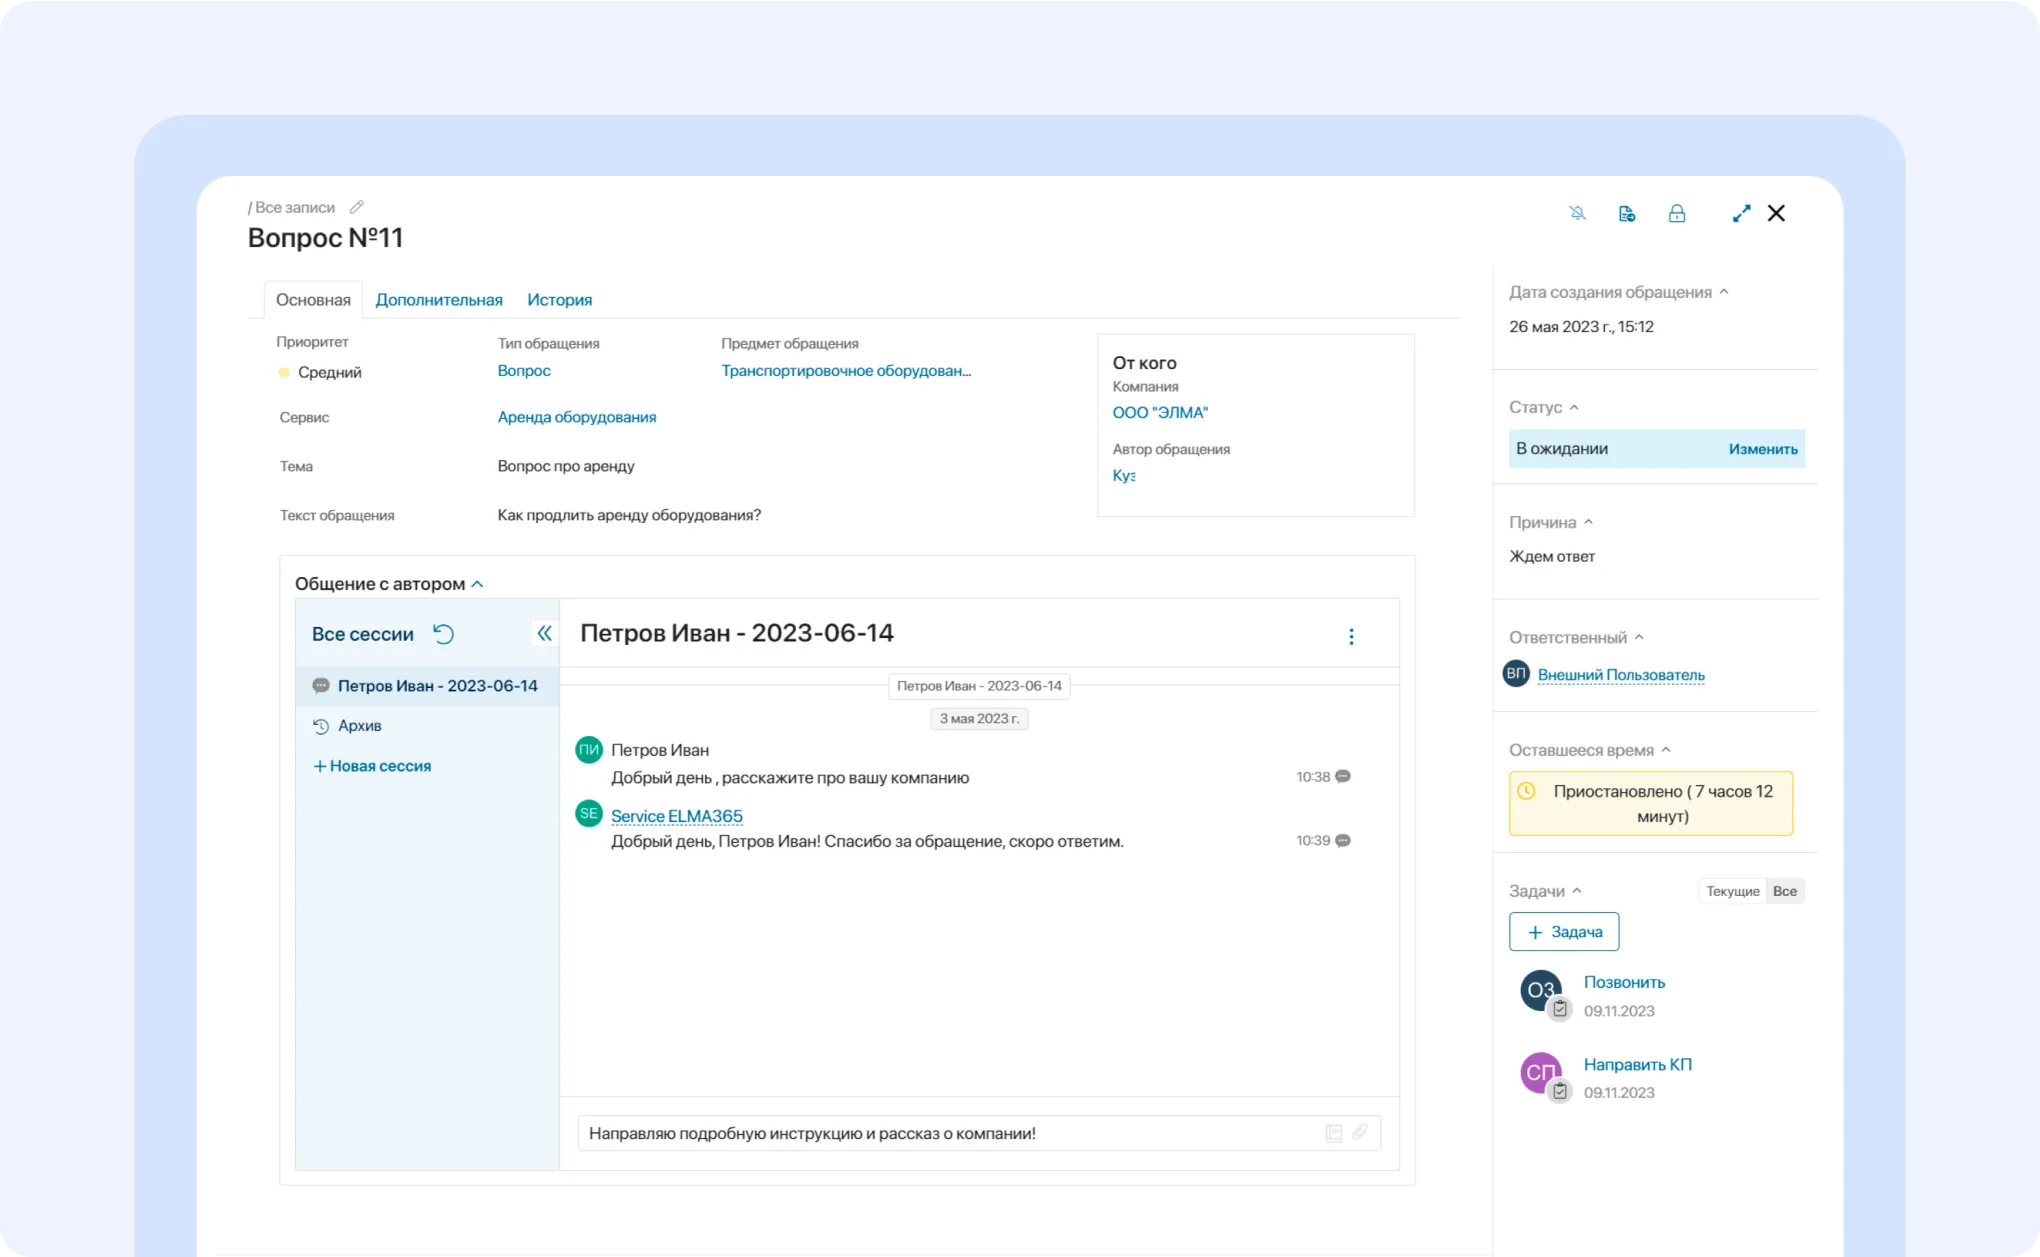Open session options via the three-dot menu

(x=1351, y=636)
